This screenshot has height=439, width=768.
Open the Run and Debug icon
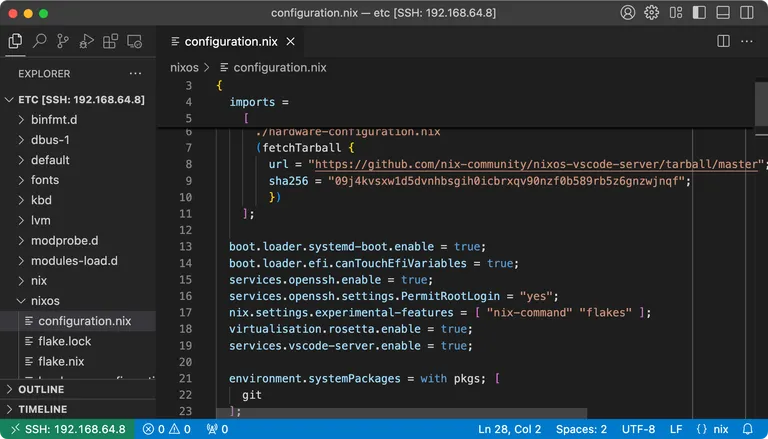click(86, 41)
